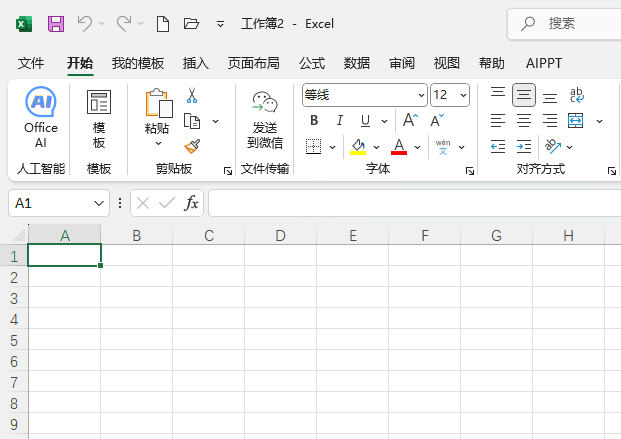621x439 pixels.
Task: Copy selection with copy icon
Action: click(192, 121)
